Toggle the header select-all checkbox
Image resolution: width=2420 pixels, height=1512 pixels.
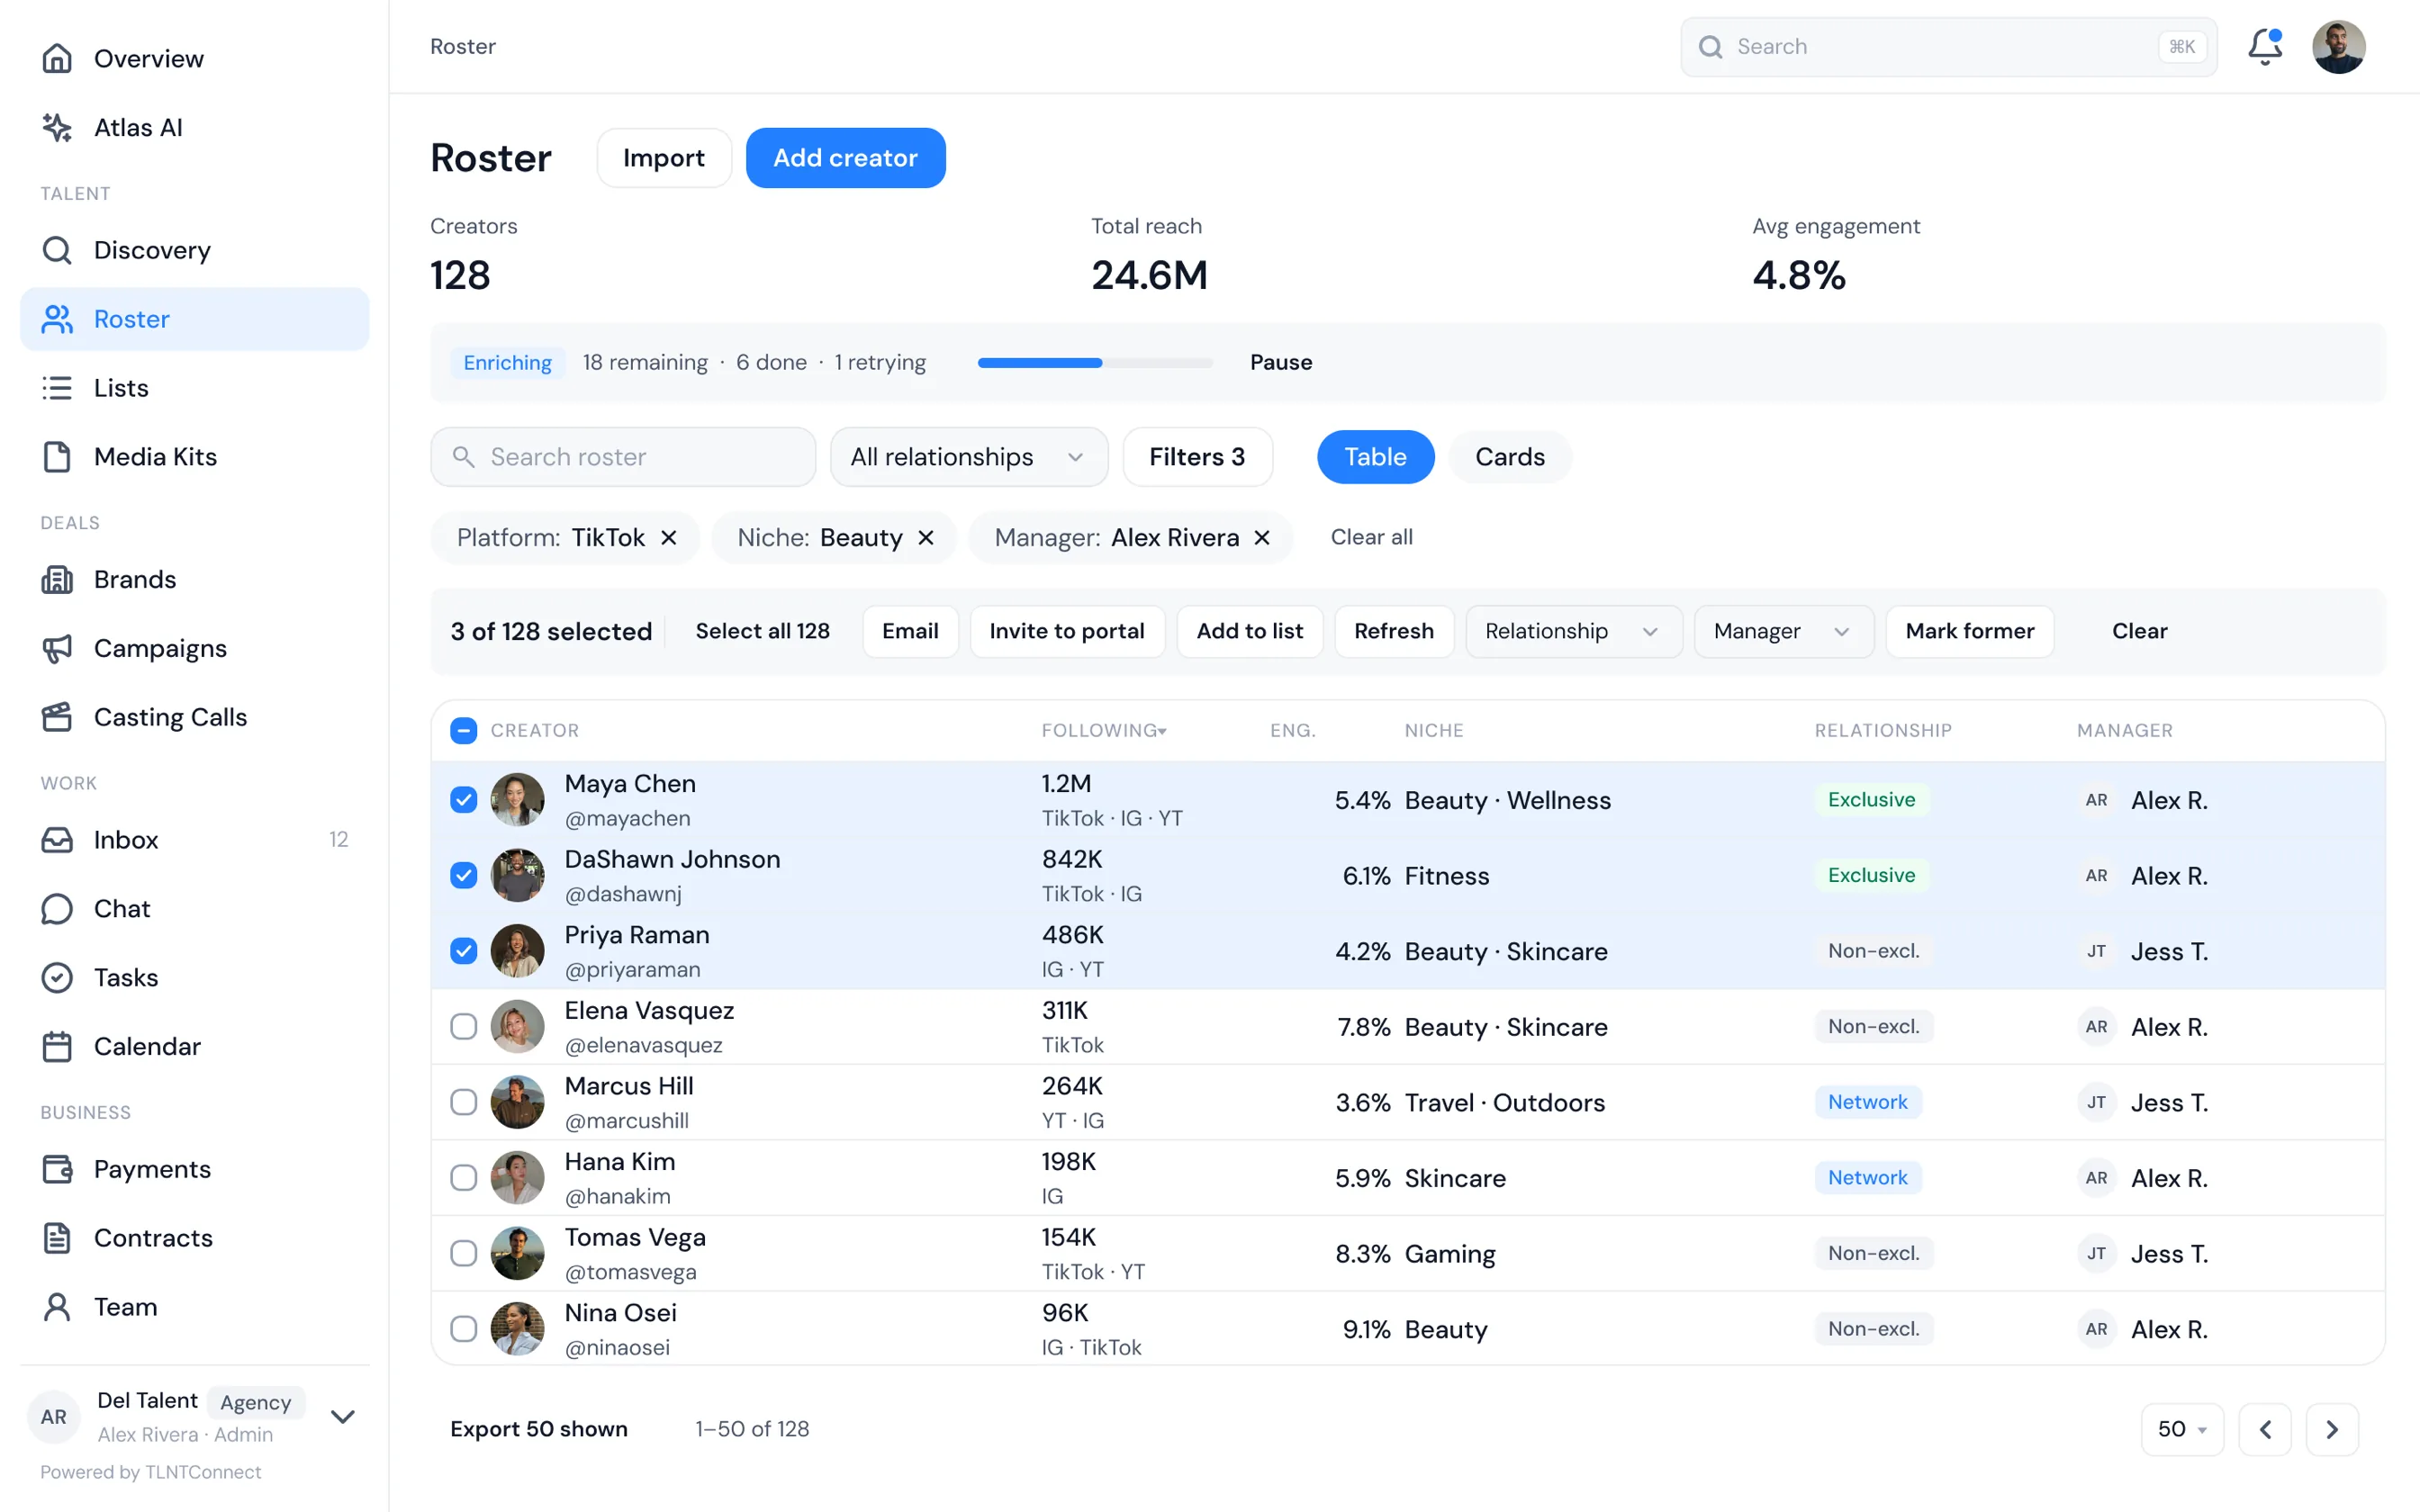(x=463, y=730)
